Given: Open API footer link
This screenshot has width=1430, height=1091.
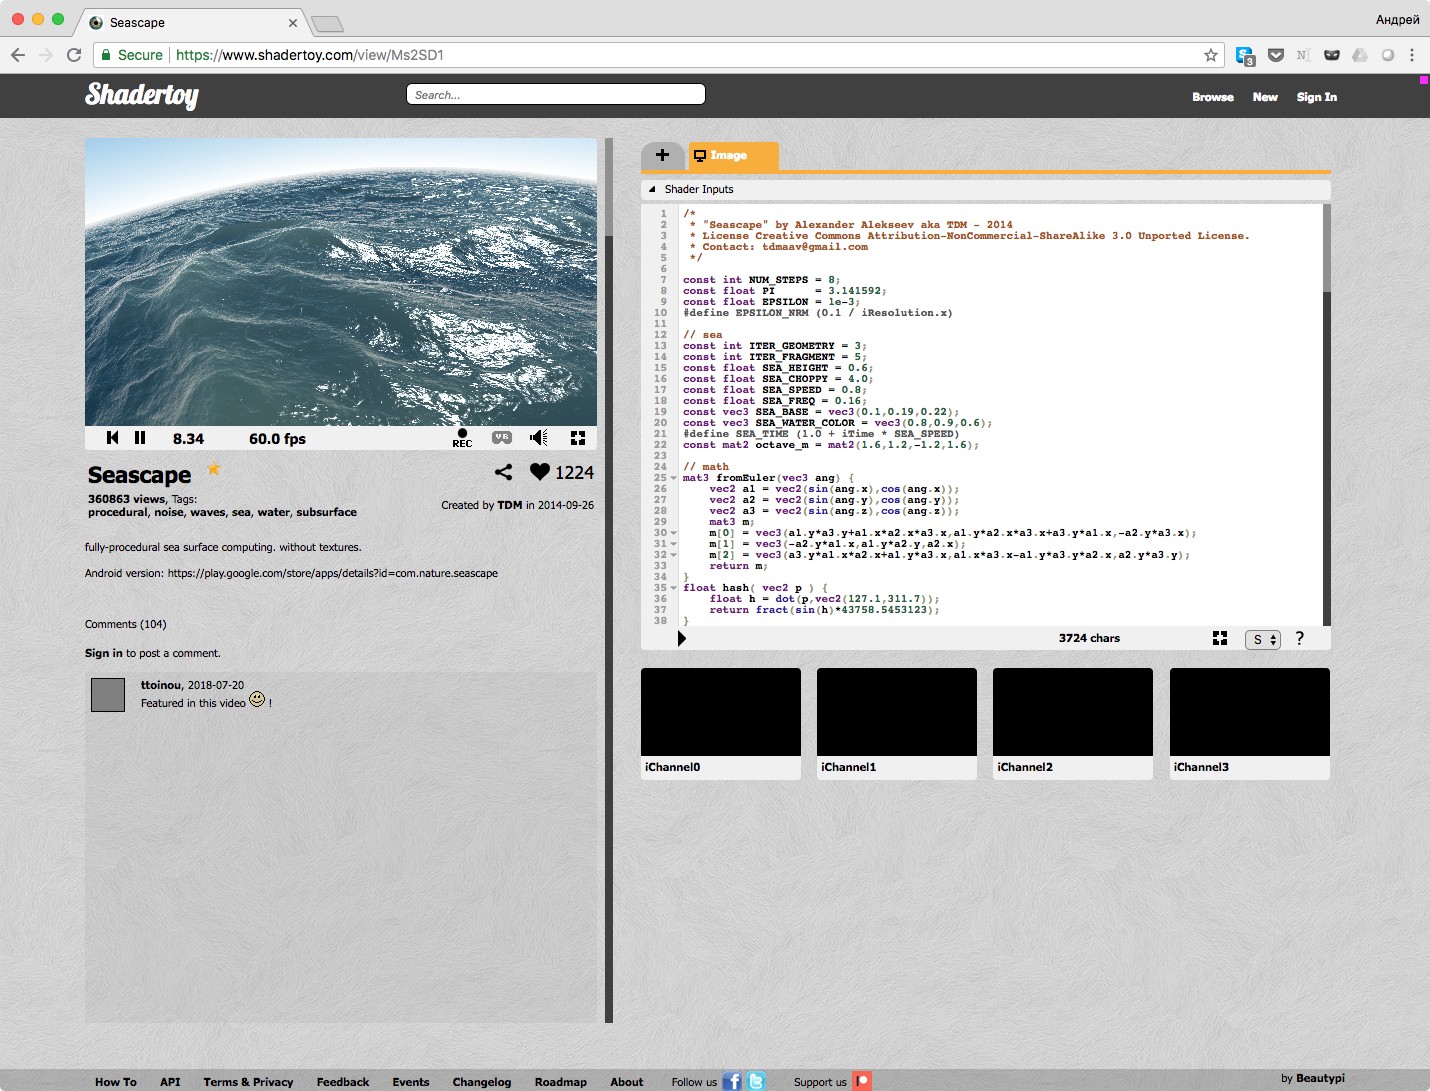Looking at the screenshot, I should 170,1082.
